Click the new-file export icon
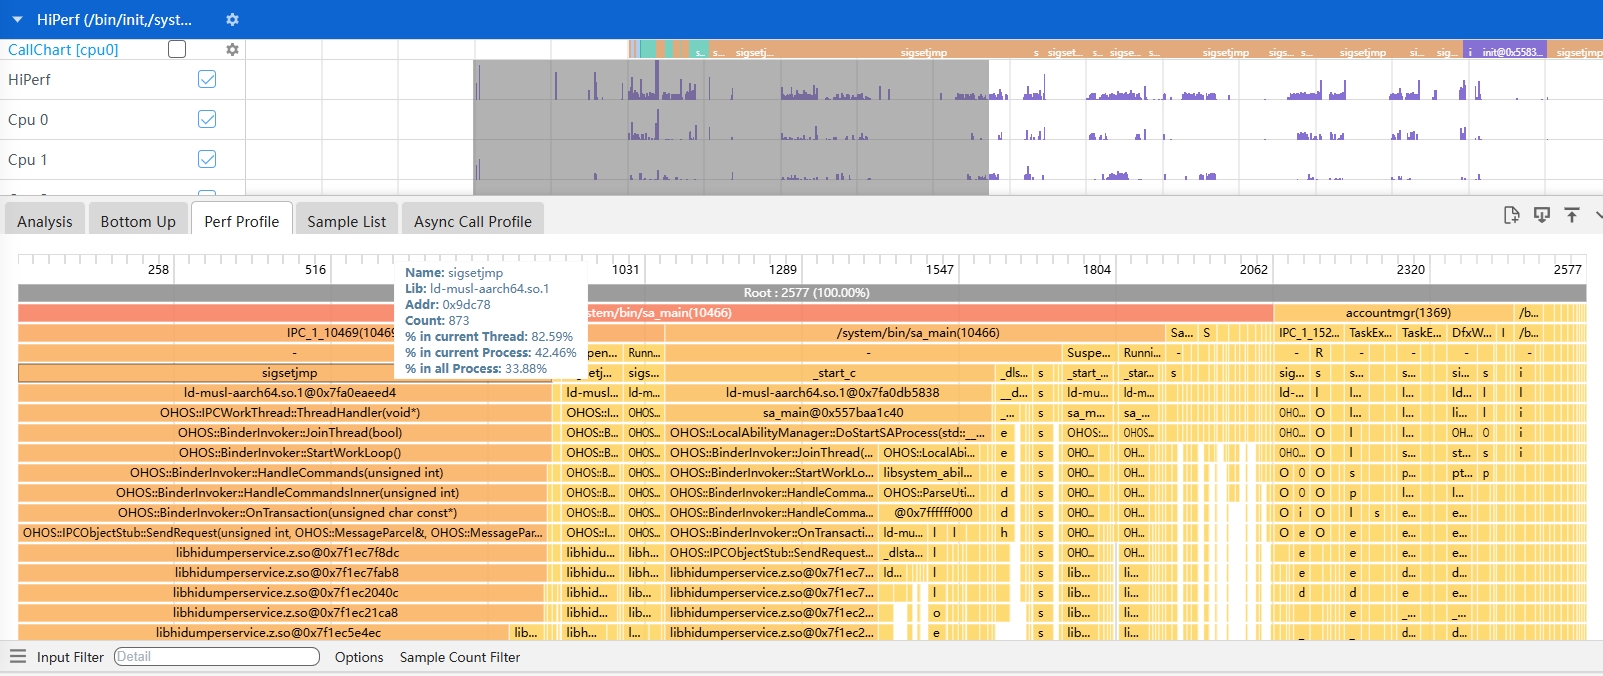1603x676 pixels. point(1511,215)
